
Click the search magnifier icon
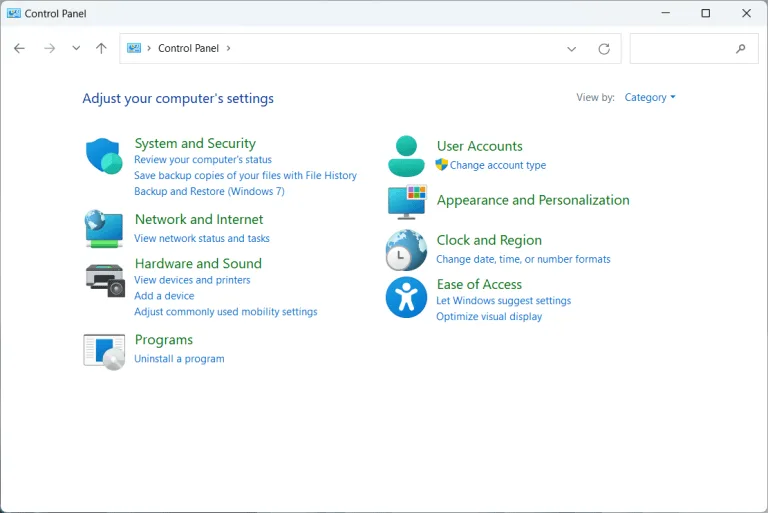(741, 49)
